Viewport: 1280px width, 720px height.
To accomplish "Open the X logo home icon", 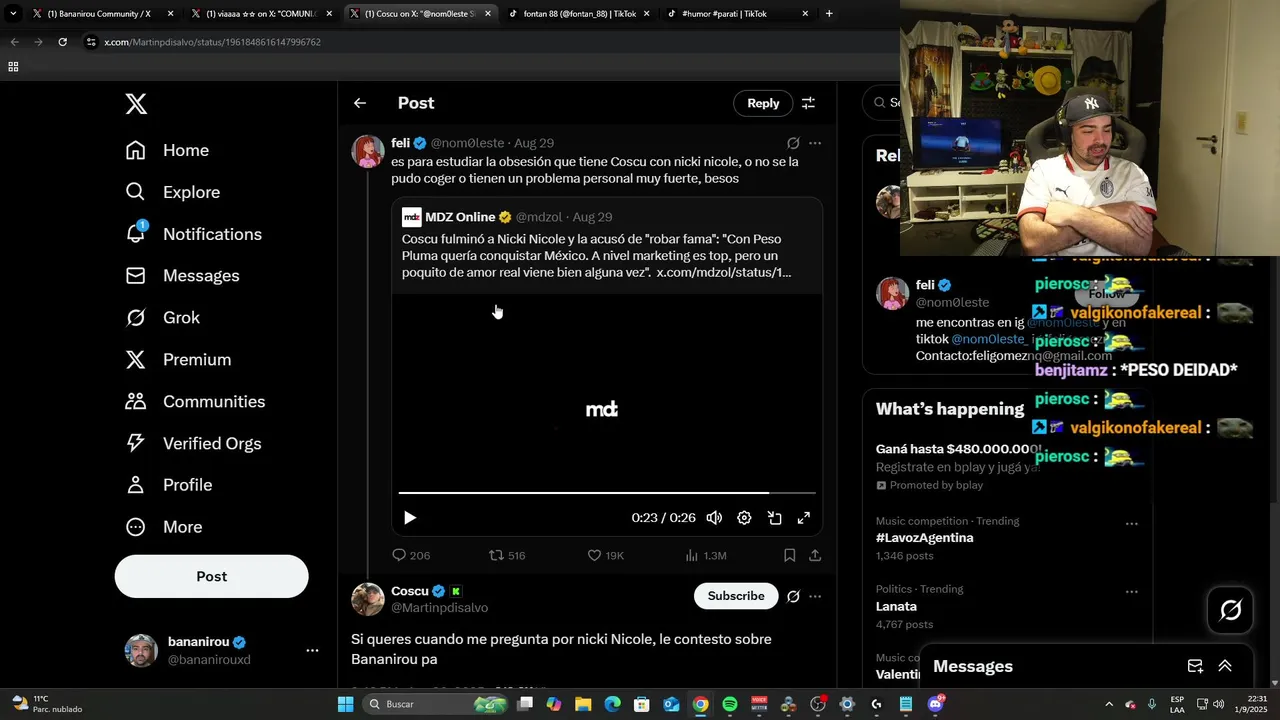I will click(x=136, y=103).
